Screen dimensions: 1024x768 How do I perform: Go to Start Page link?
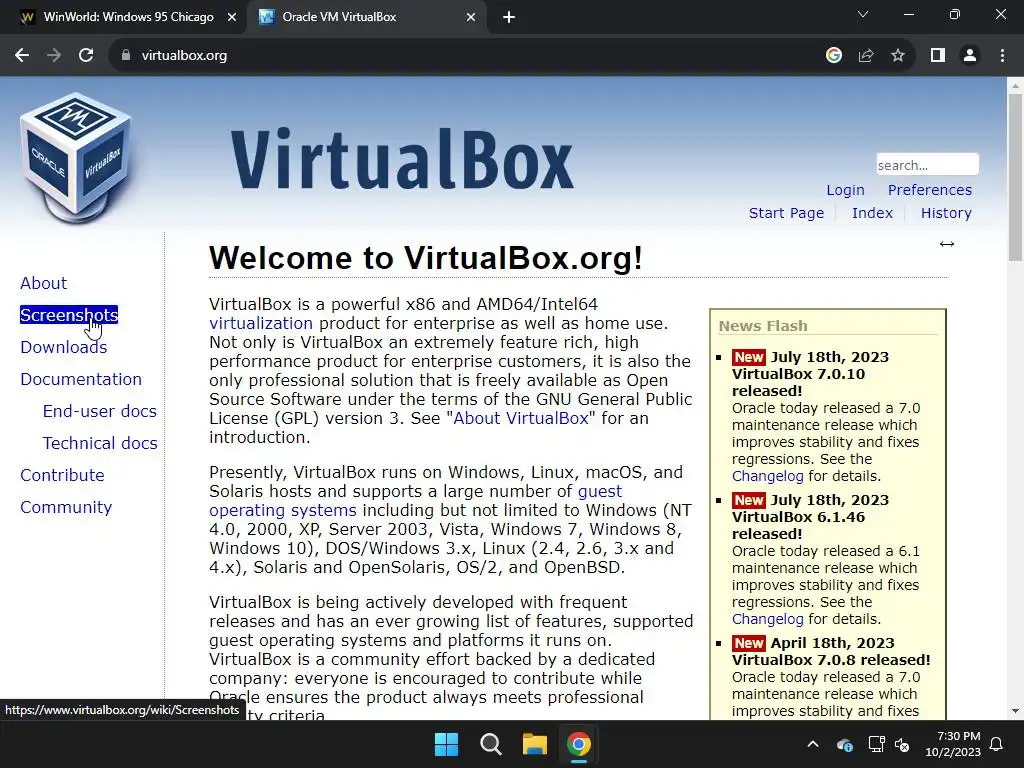click(x=786, y=214)
